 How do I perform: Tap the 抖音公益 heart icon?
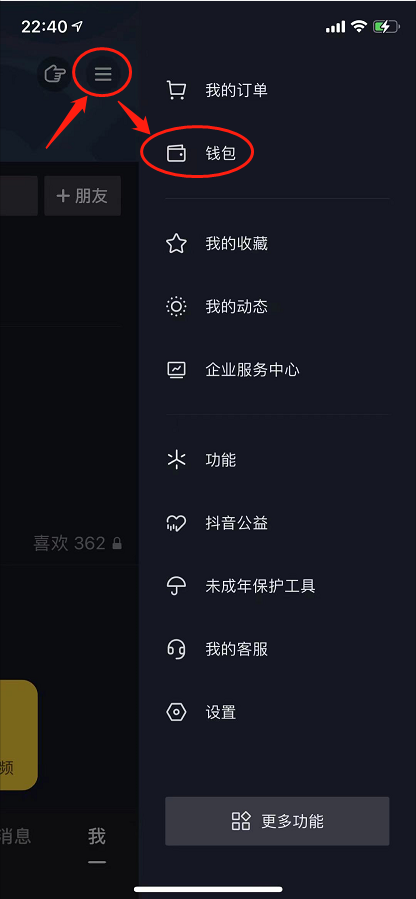click(176, 523)
